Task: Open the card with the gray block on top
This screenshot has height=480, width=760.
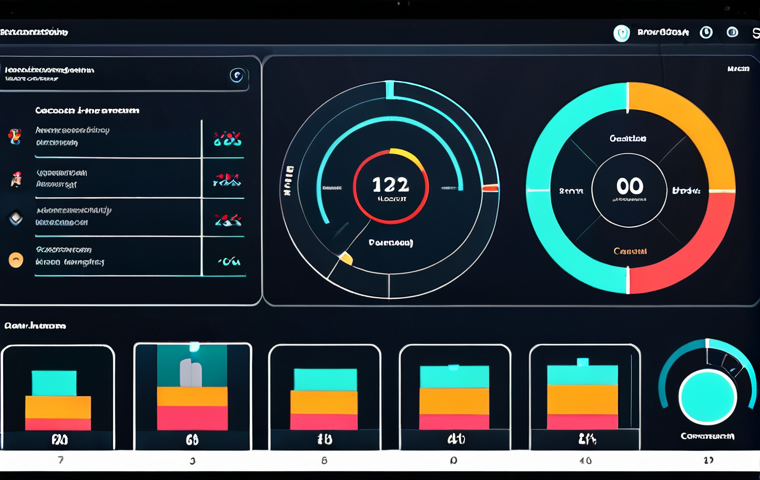Action: pos(192,396)
